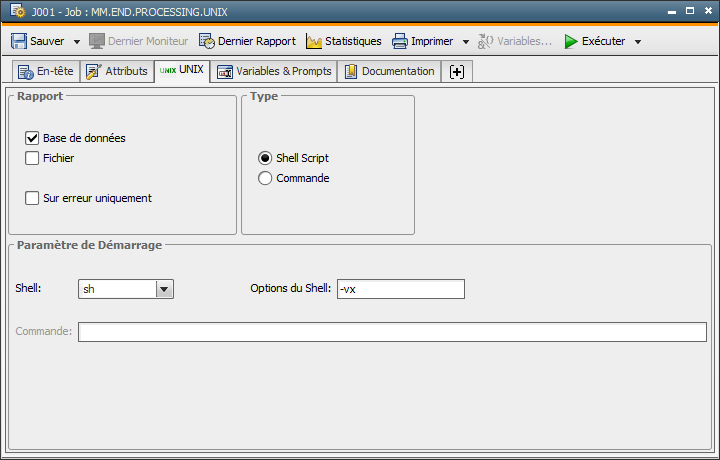Open Dernier Rapport from the toolbar

point(247,41)
